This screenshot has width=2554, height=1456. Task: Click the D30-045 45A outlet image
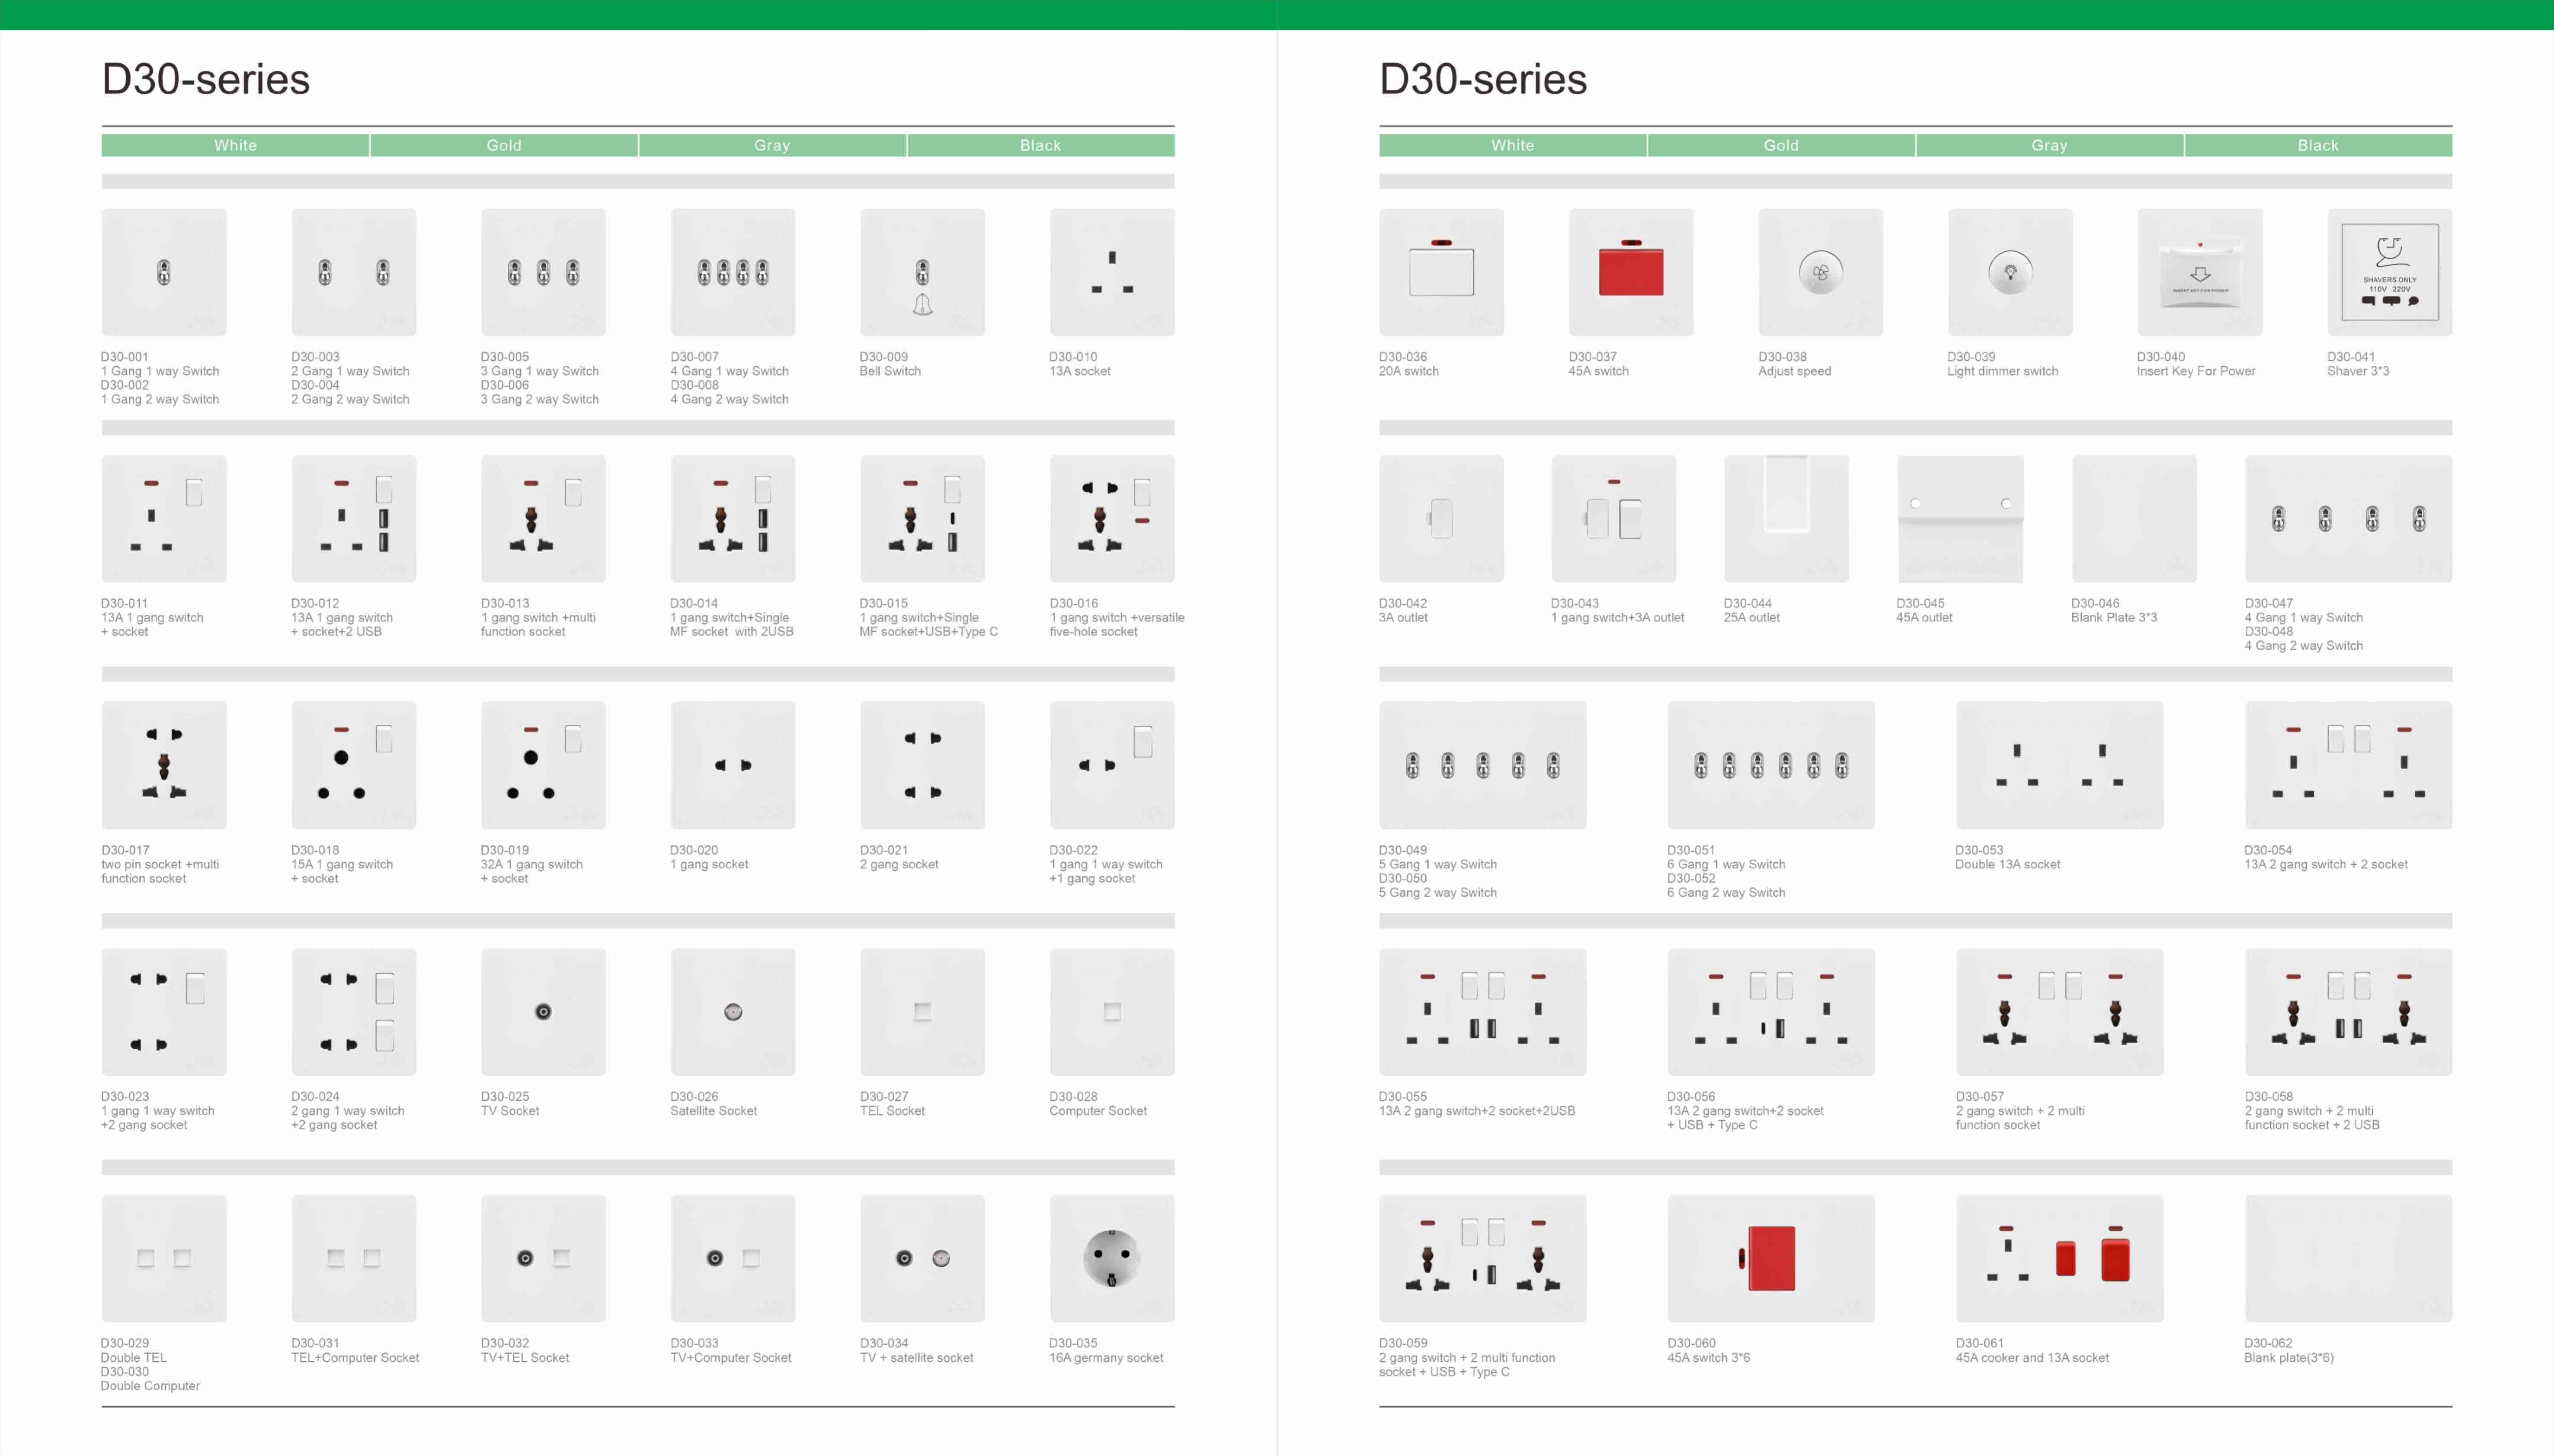(x=1960, y=519)
